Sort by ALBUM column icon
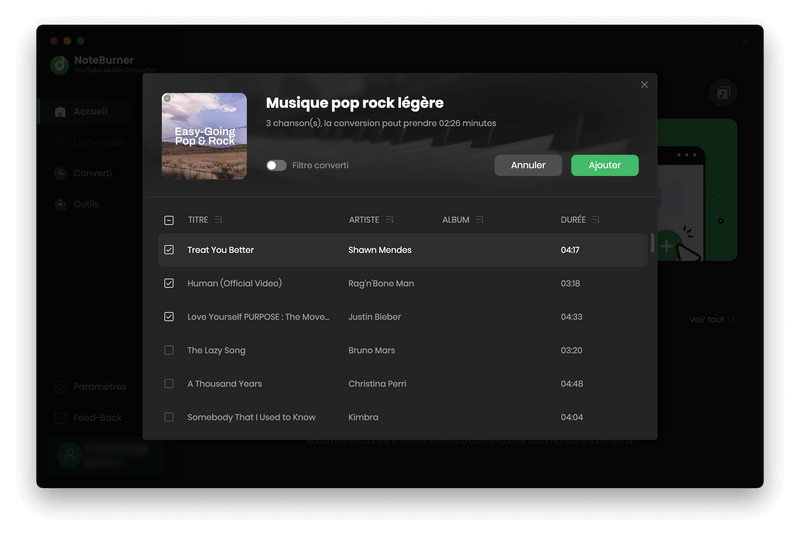The width and height of the screenshot is (800, 536). tap(480, 219)
